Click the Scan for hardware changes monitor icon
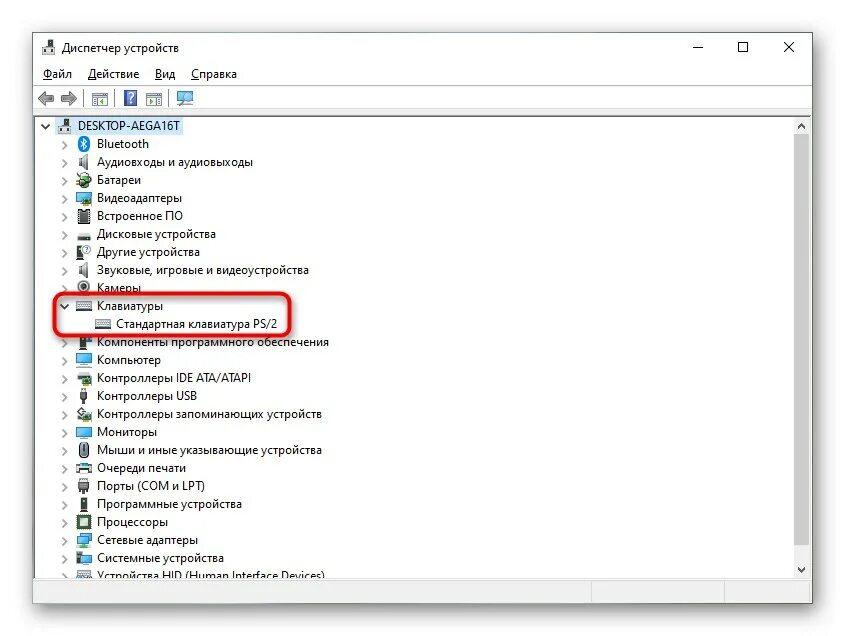The width and height of the screenshot is (845, 636). click(x=185, y=99)
